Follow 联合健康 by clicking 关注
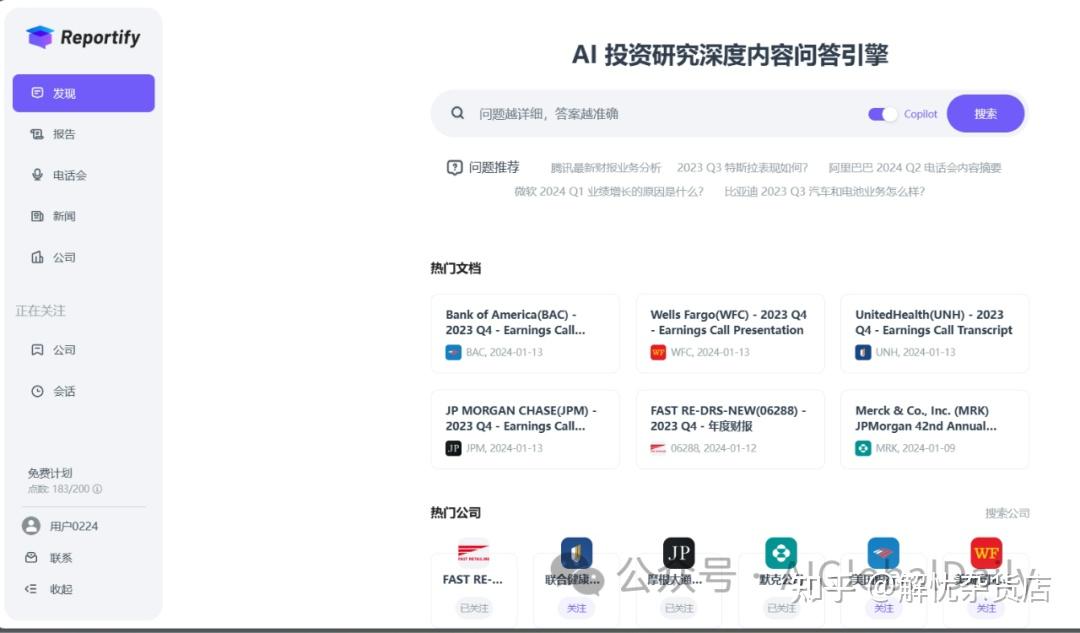1080x633 pixels. coord(576,607)
